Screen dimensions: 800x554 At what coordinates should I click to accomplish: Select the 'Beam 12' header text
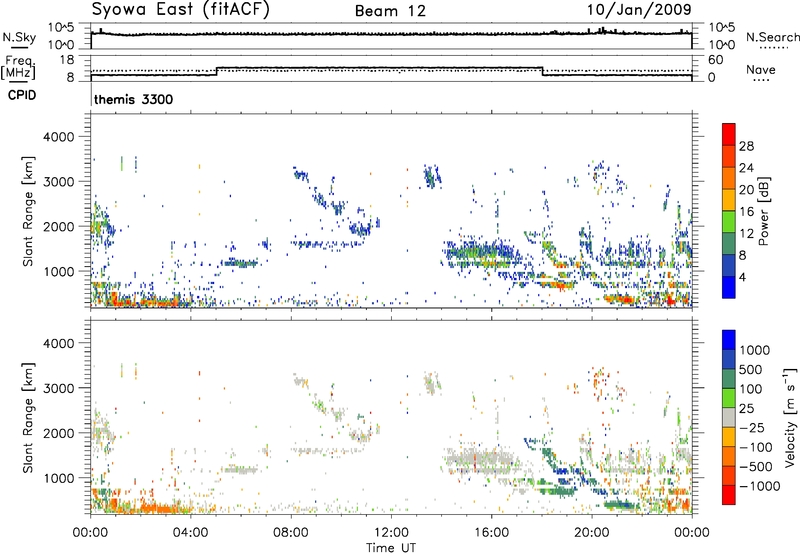(390, 11)
